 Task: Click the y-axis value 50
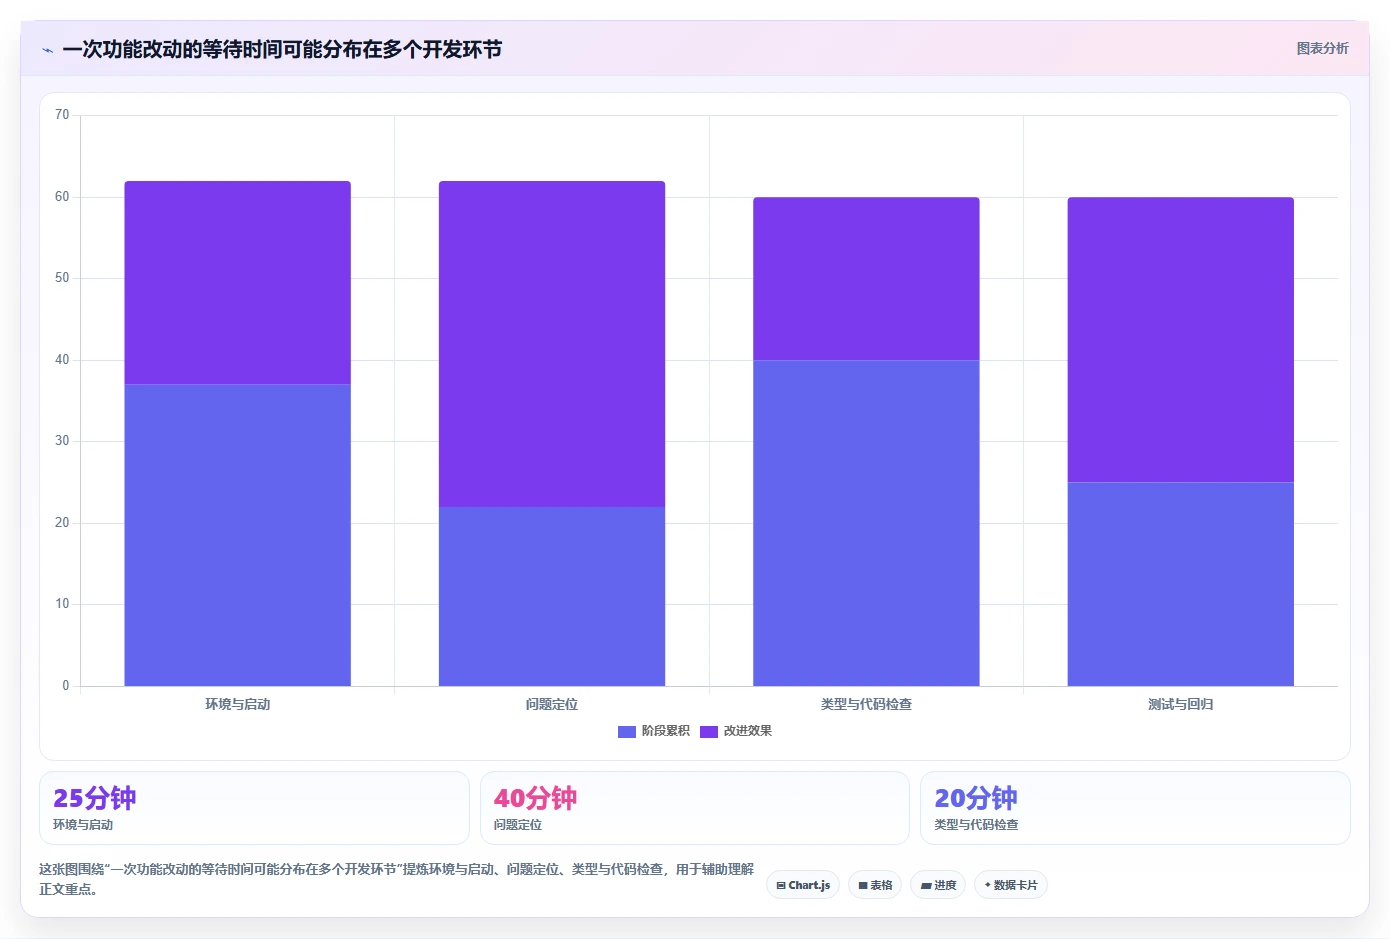[x=62, y=278]
